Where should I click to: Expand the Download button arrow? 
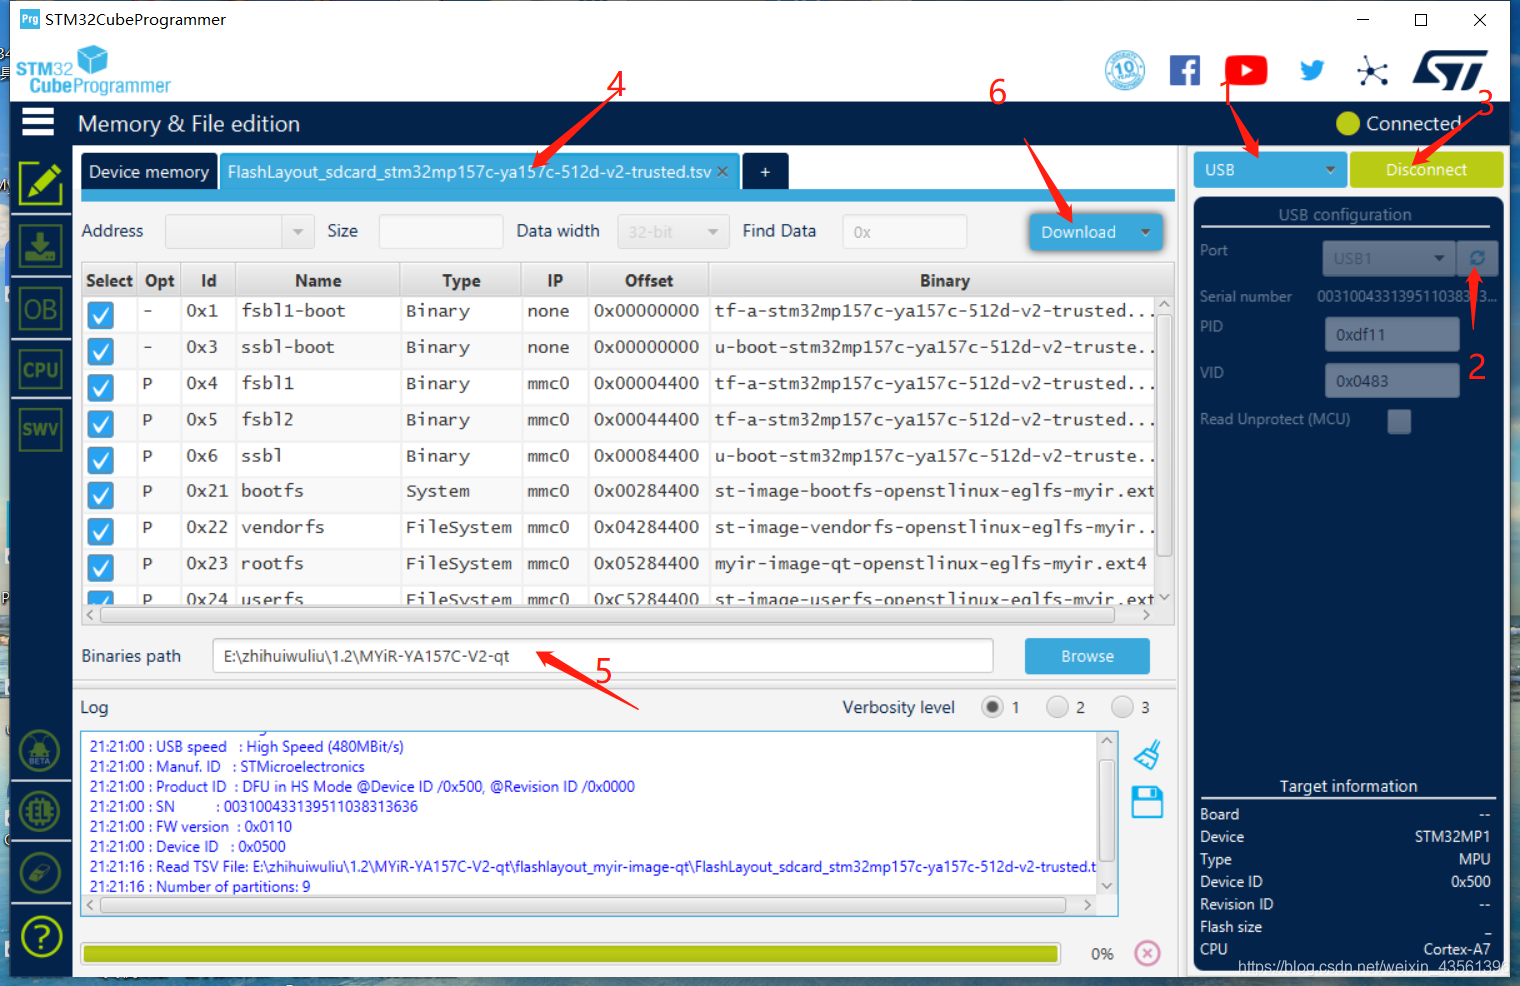(x=1146, y=232)
